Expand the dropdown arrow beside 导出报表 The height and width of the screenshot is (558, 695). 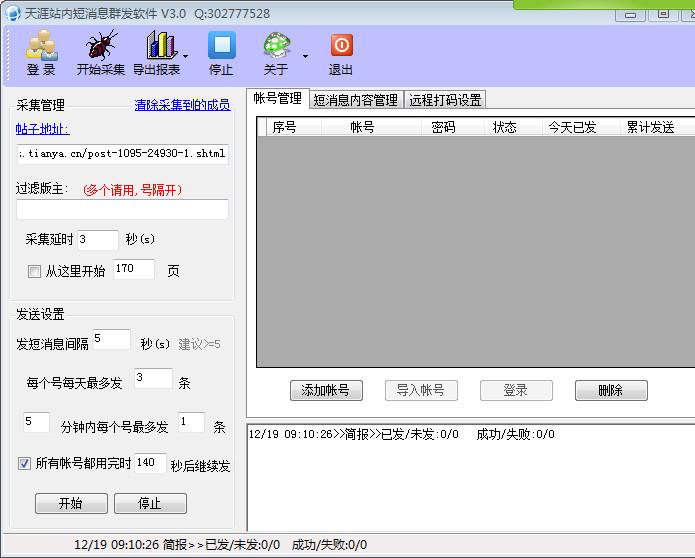[x=187, y=56]
